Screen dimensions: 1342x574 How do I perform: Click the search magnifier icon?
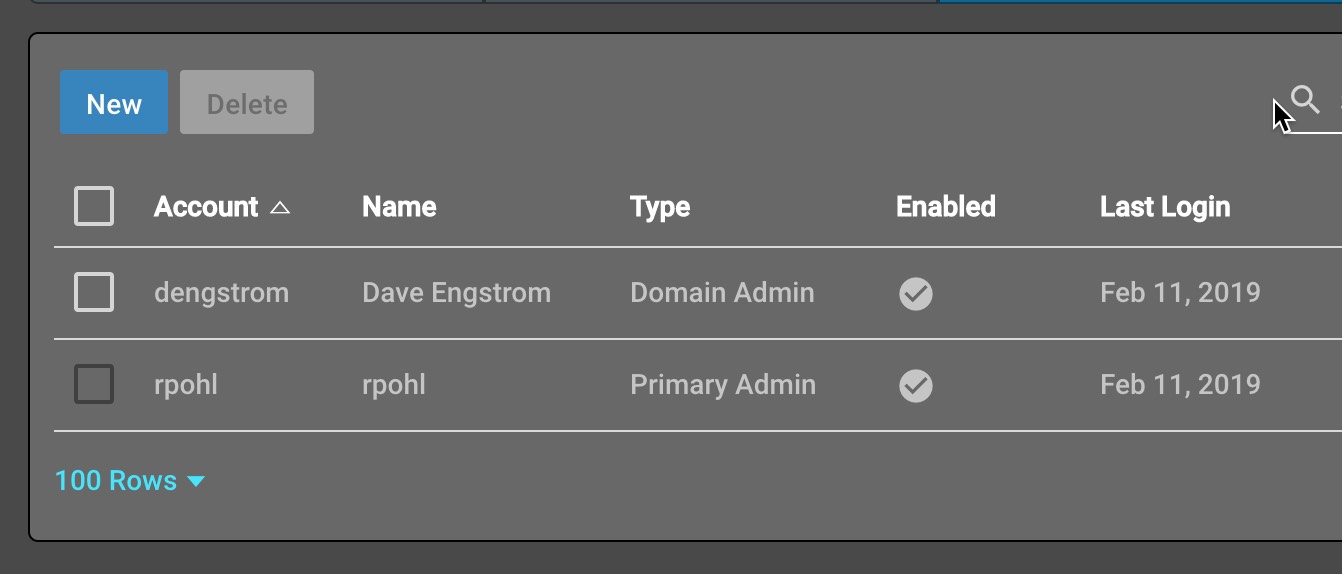tap(1305, 99)
